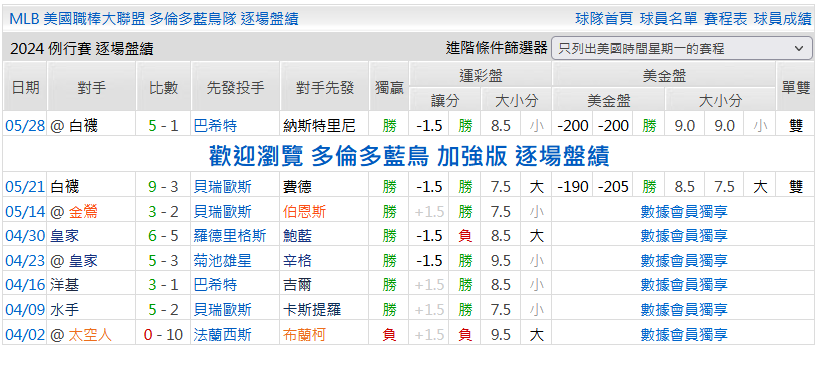Screen dimensions: 819x375
Task: Click the score 9 - 3
Action: [x=163, y=186]
